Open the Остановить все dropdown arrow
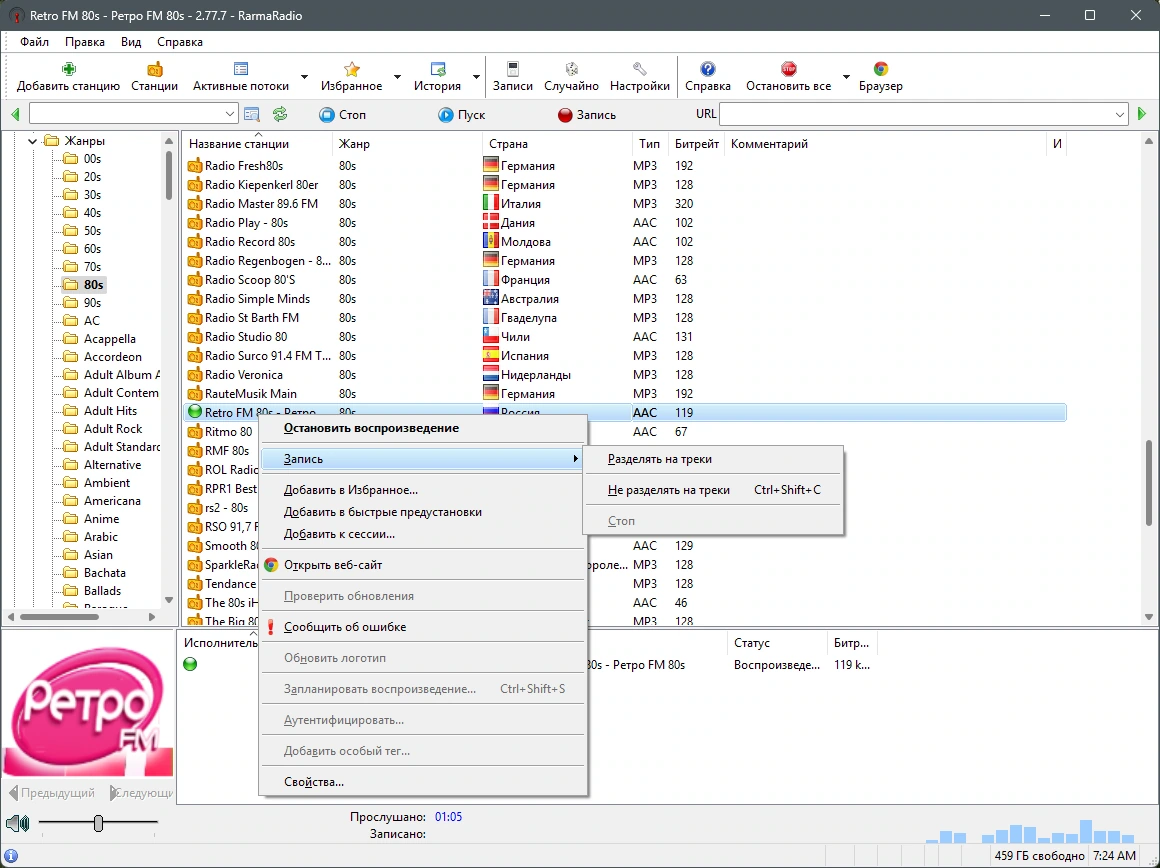Viewport: 1160px width, 868px height. (846, 77)
